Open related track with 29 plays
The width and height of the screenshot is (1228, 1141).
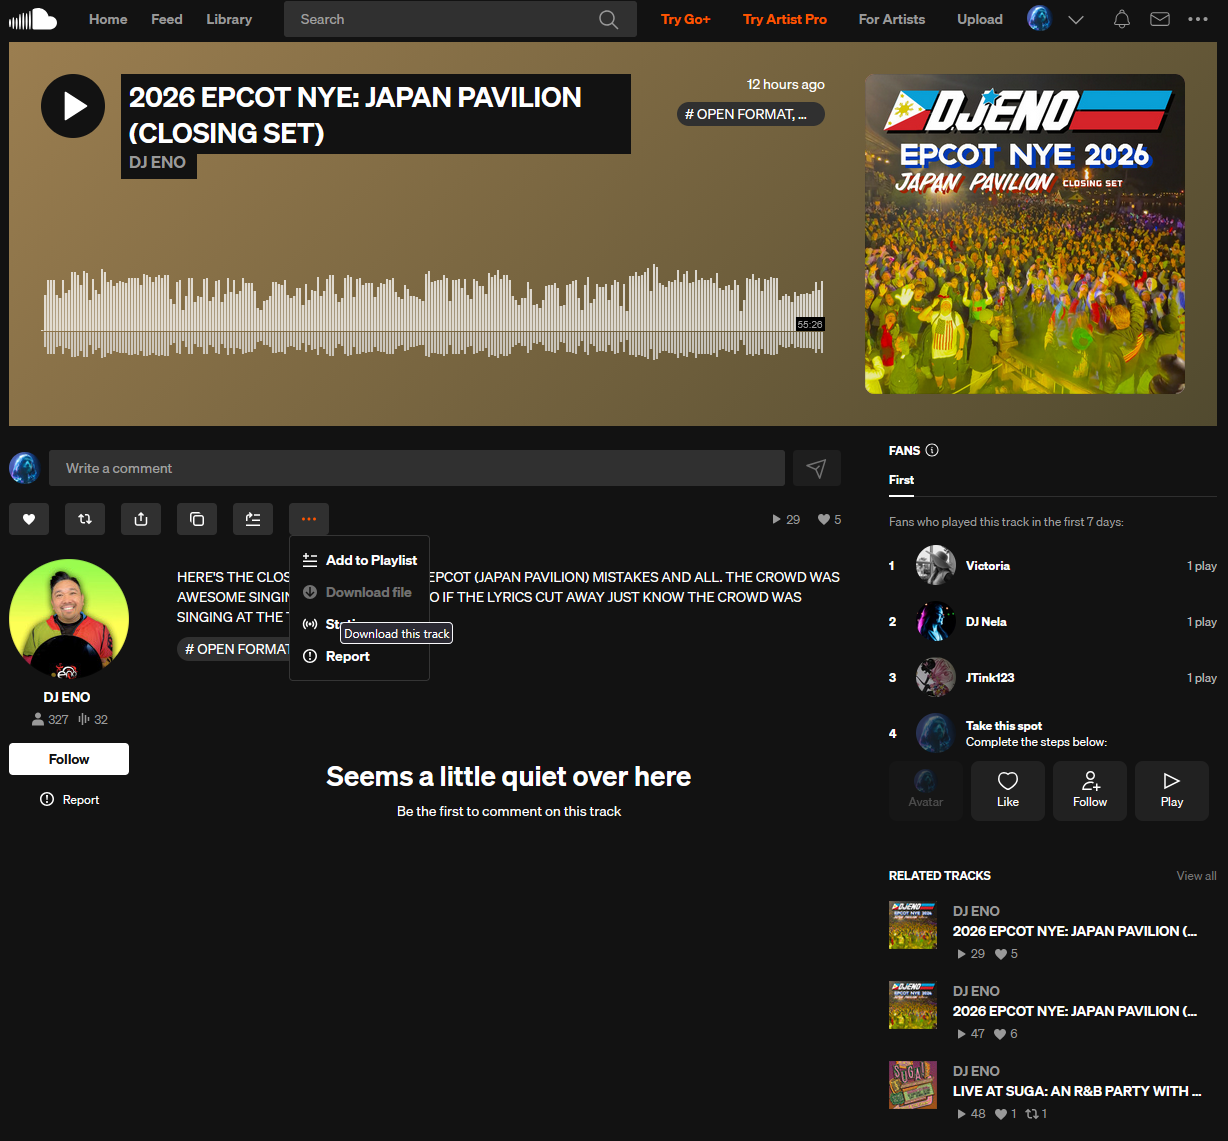coord(1075,931)
